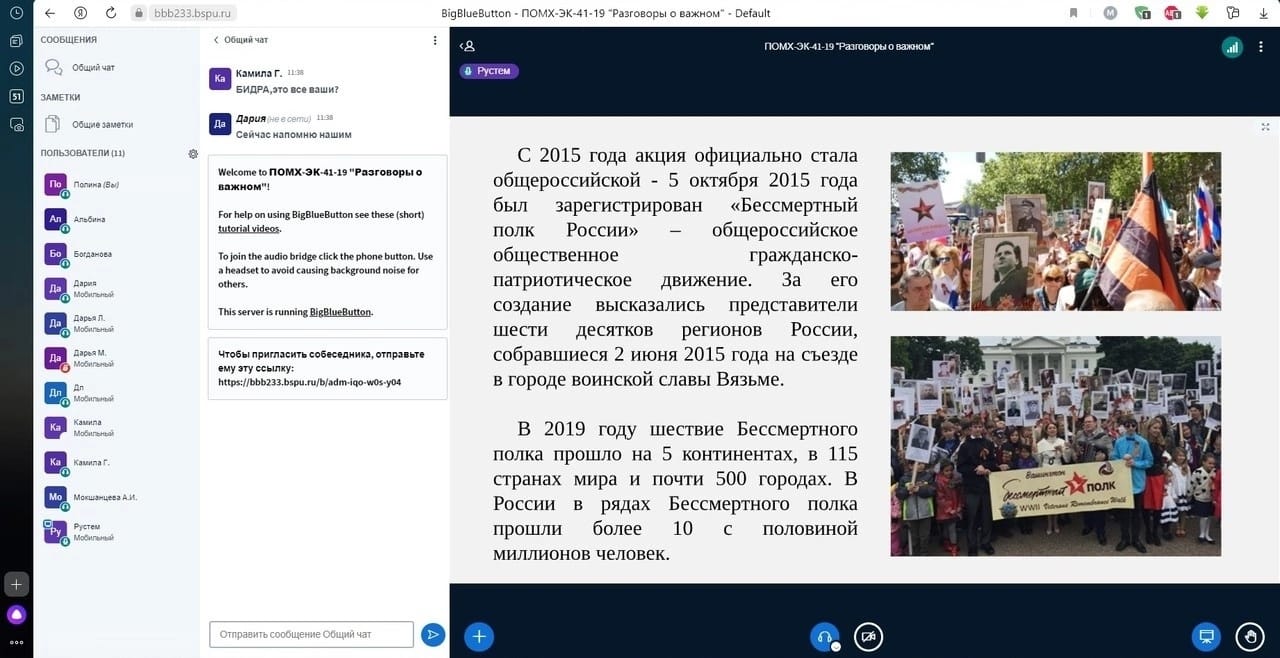The height and width of the screenshot is (658, 1280).
Task: Enable webcam with the crossed camera button
Action: (x=868, y=636)
